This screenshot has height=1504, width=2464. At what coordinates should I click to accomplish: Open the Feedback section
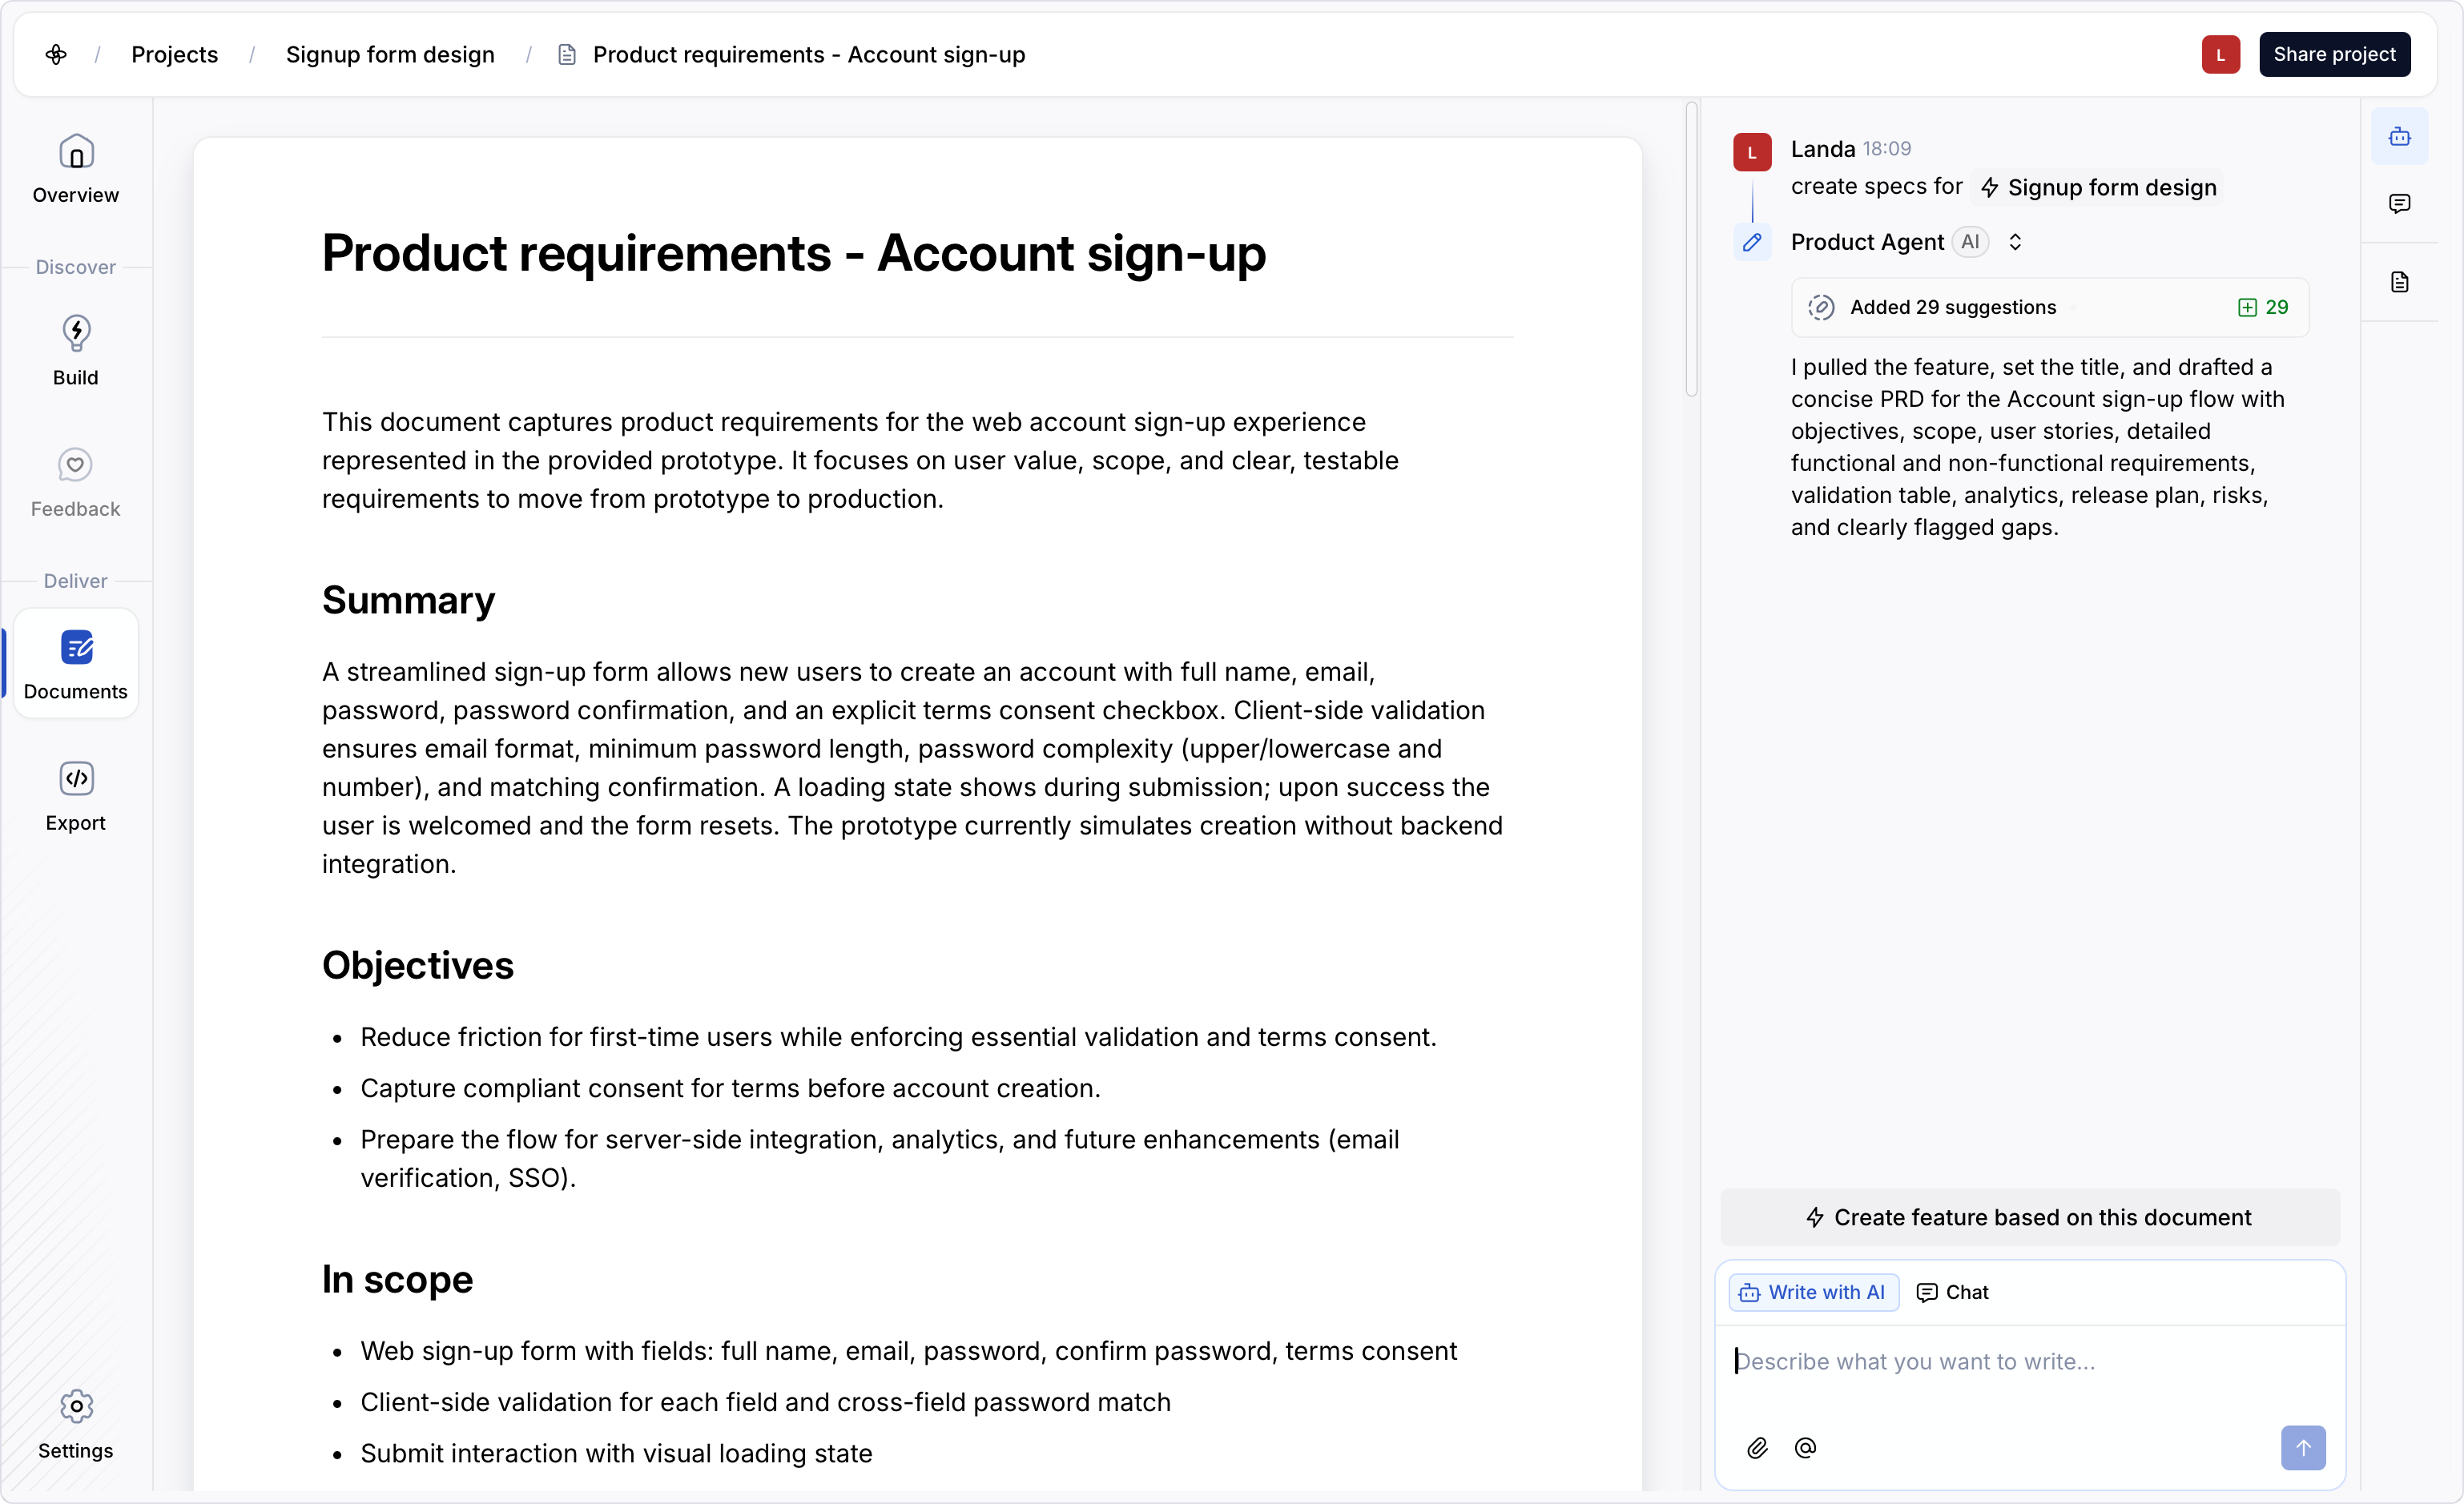click(75, 482)
